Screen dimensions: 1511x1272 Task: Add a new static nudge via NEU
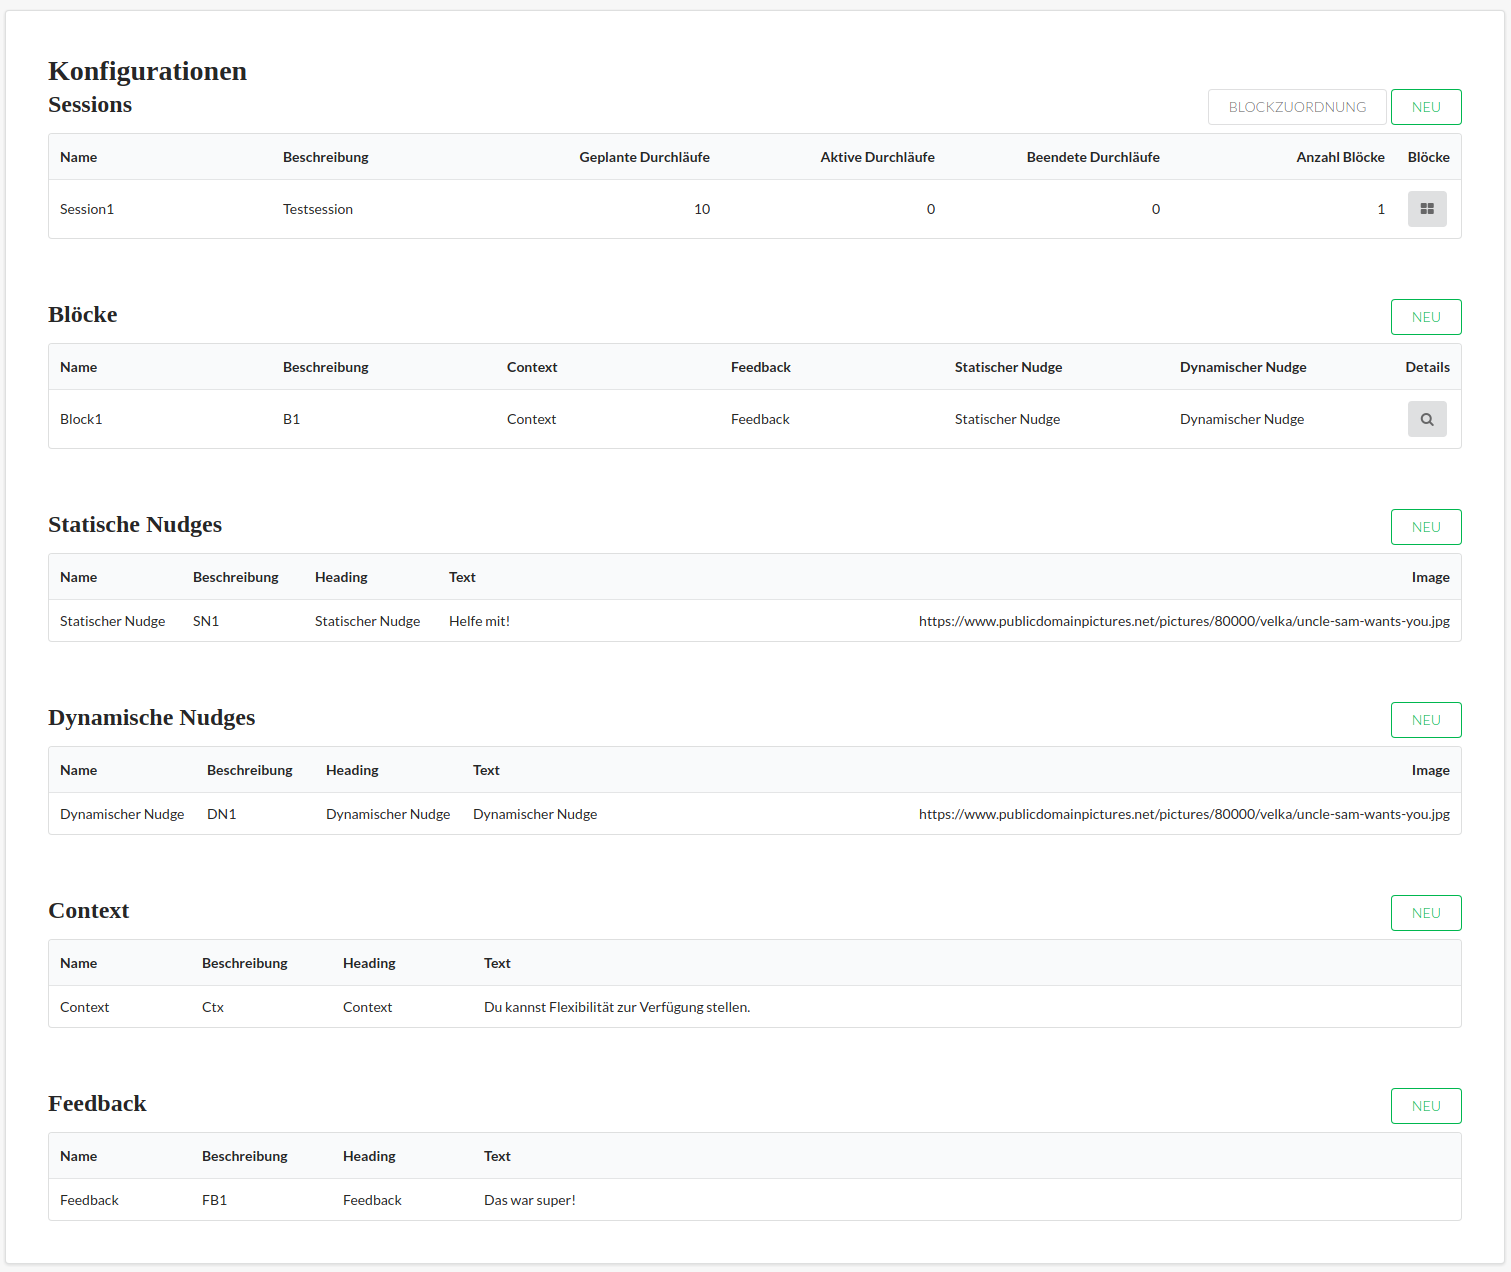(x=1426, y=527)
